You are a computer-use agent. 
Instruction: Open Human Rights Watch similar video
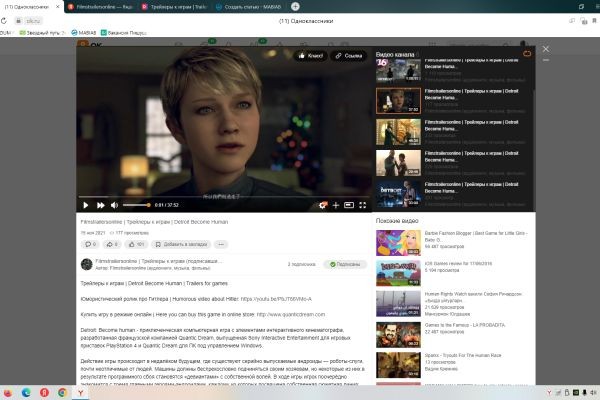point(398,304)
